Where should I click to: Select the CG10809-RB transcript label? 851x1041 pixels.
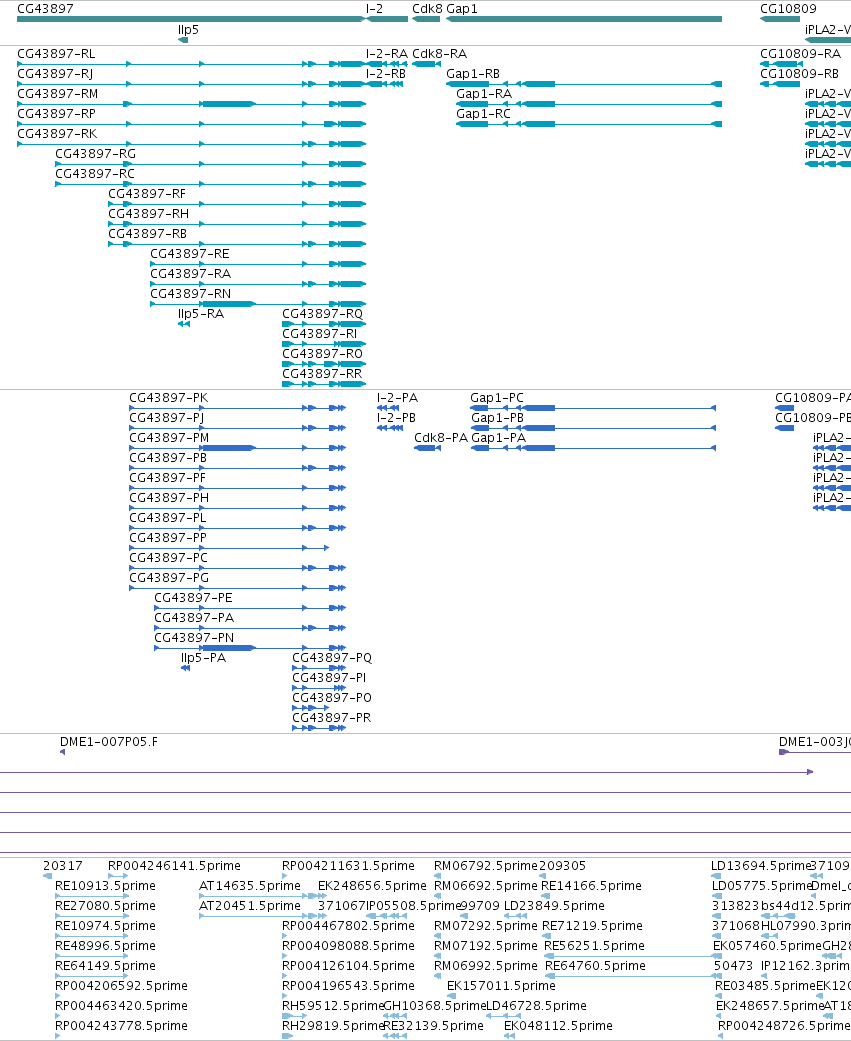(800, 74)
